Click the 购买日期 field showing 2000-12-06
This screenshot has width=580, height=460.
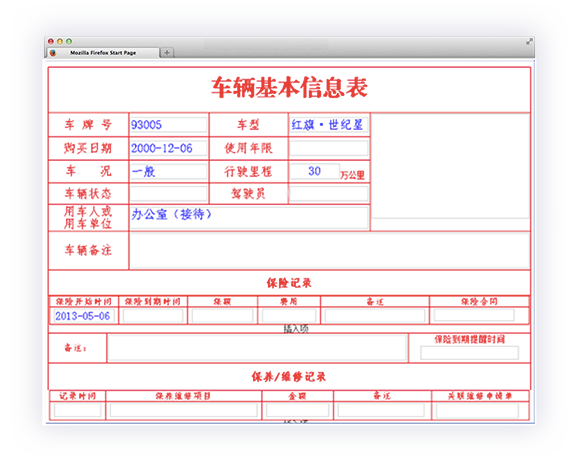point(168,148)
